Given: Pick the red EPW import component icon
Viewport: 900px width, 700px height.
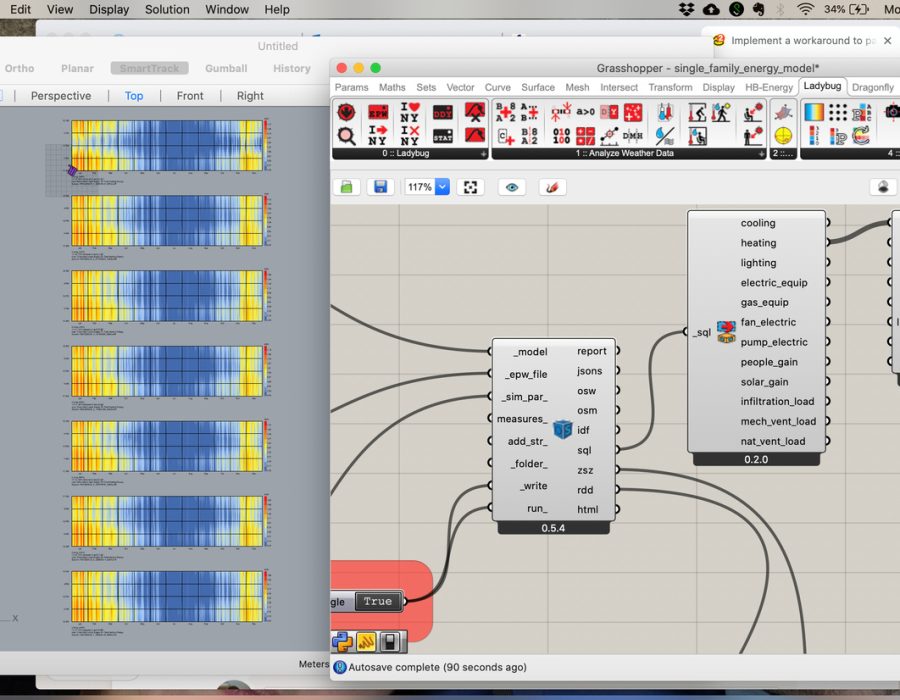Looking at the screenshot, I should (378, 112).
